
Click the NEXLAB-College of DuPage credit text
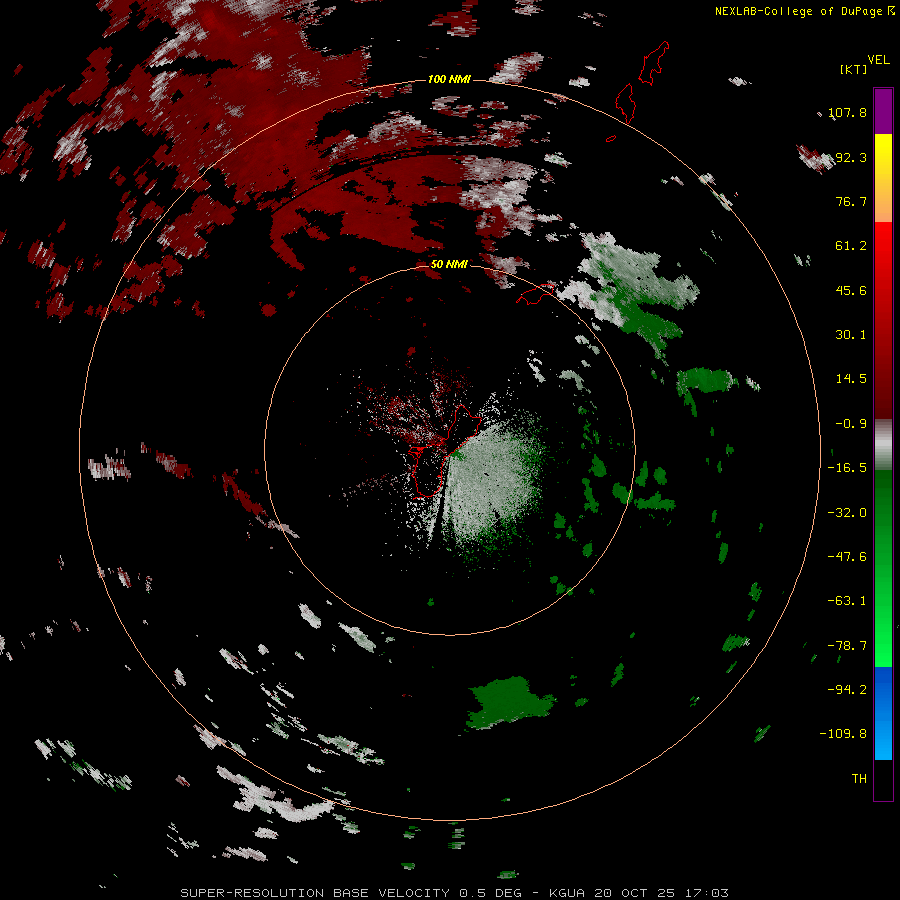(x=804, y=11)
